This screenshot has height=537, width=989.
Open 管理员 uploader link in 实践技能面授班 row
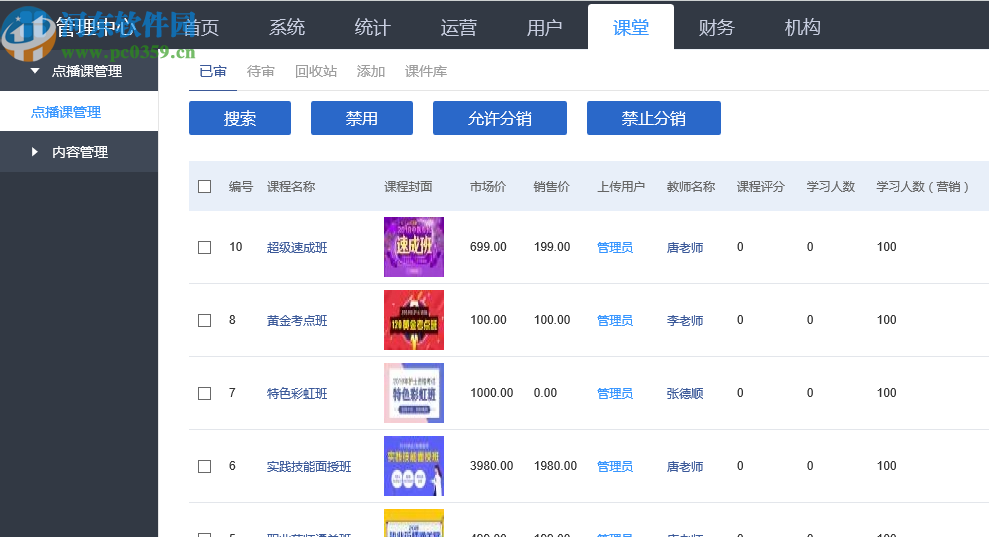615,466
